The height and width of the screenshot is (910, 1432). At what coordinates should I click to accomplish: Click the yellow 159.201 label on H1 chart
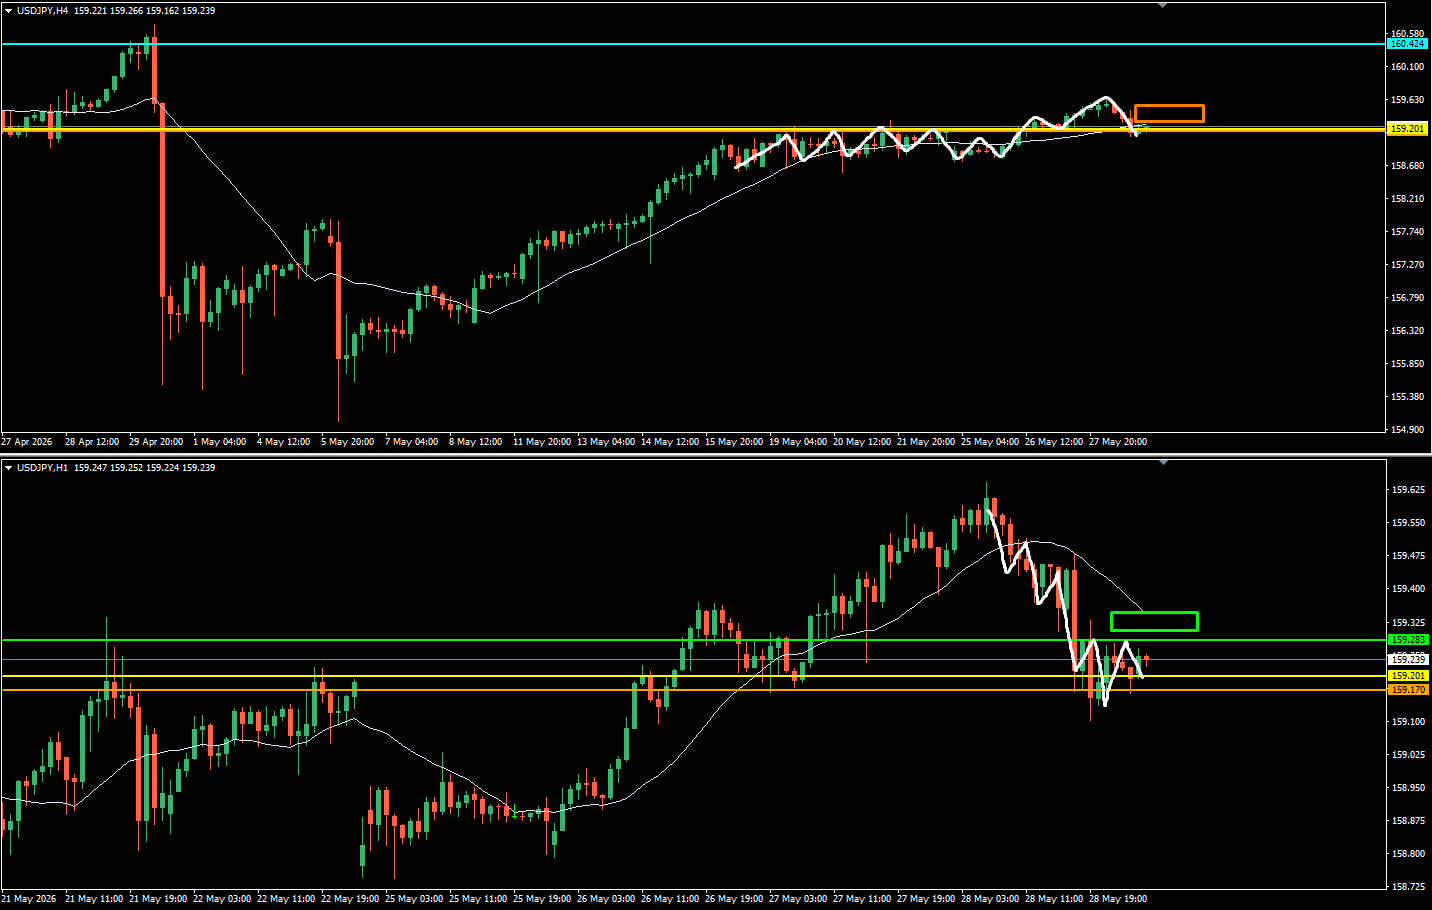[x=1408, y=676]
